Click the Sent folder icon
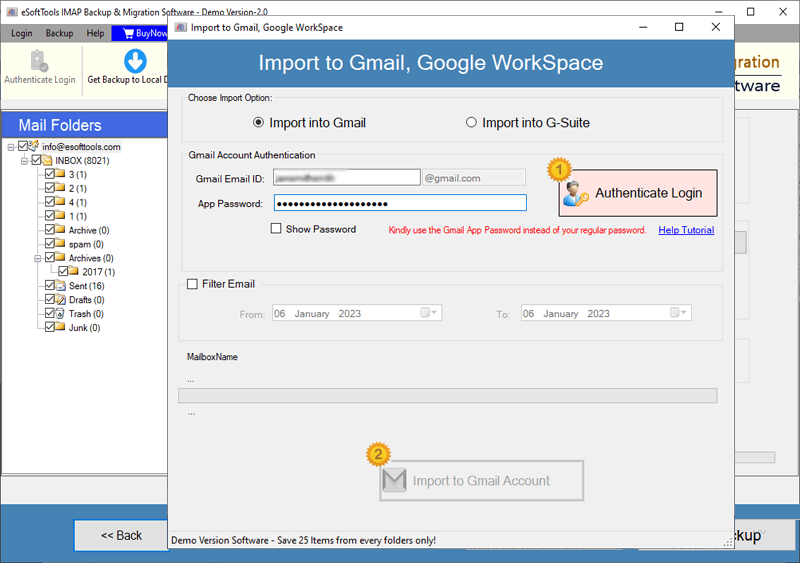 (60, 286)
